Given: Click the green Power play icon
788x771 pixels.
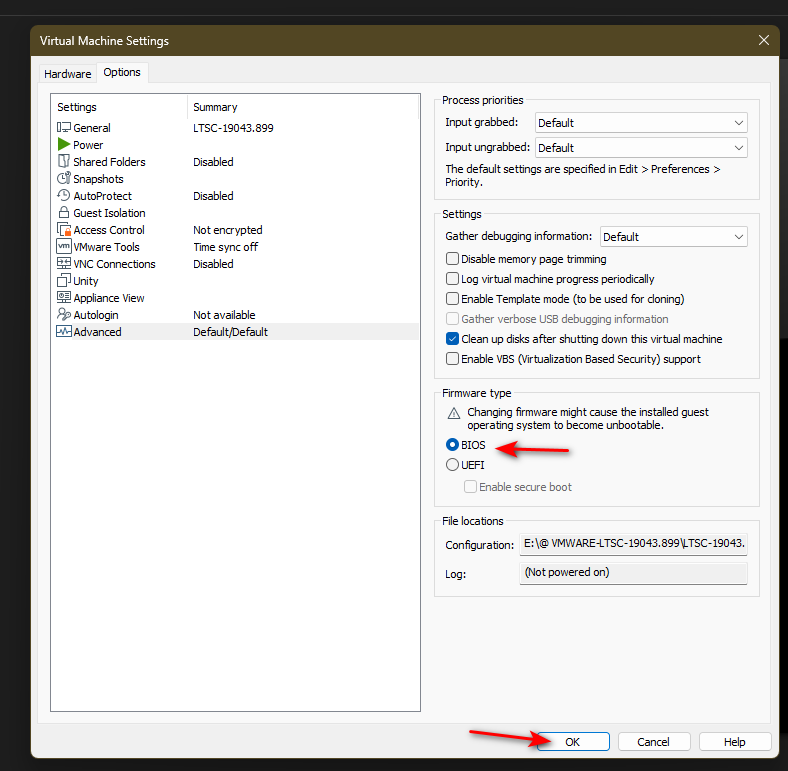Looking at the screenshot, I should coord(64,145).
